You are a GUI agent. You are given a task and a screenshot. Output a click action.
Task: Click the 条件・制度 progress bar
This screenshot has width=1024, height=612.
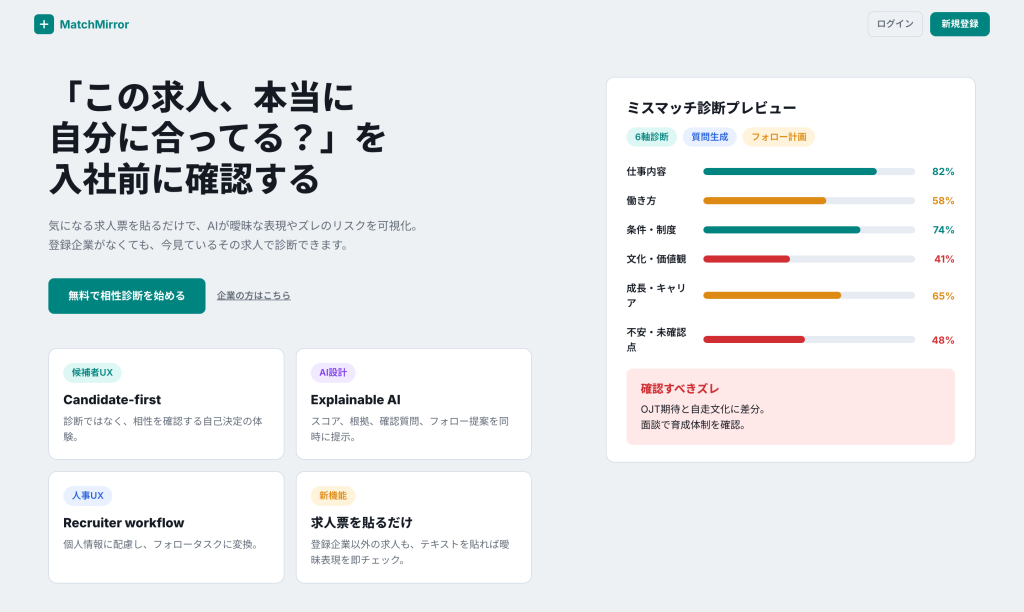coord(808,230)
